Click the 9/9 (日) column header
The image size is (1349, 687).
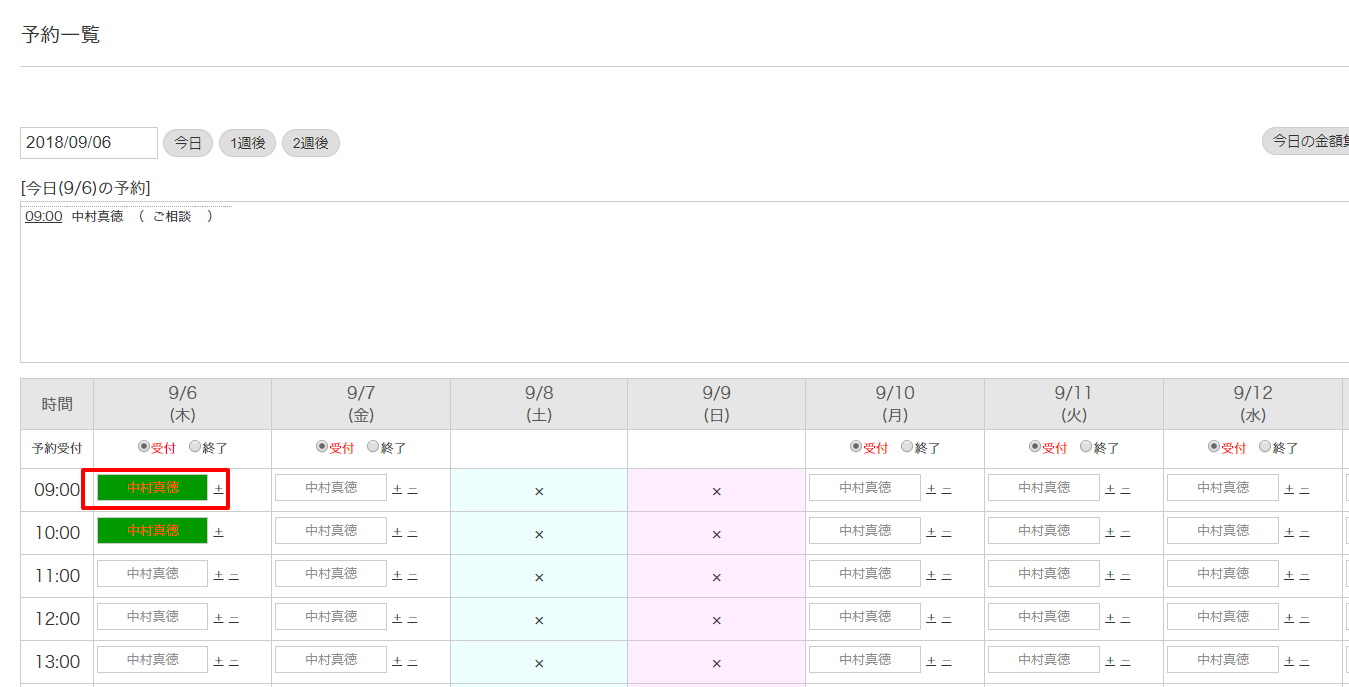tap(717, 404)
